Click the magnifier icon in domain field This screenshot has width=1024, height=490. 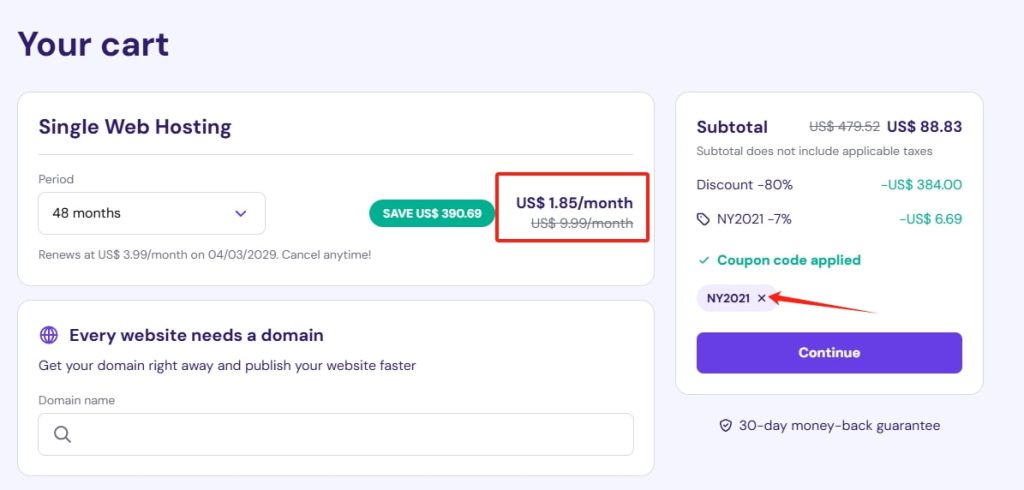click(63, 434)
